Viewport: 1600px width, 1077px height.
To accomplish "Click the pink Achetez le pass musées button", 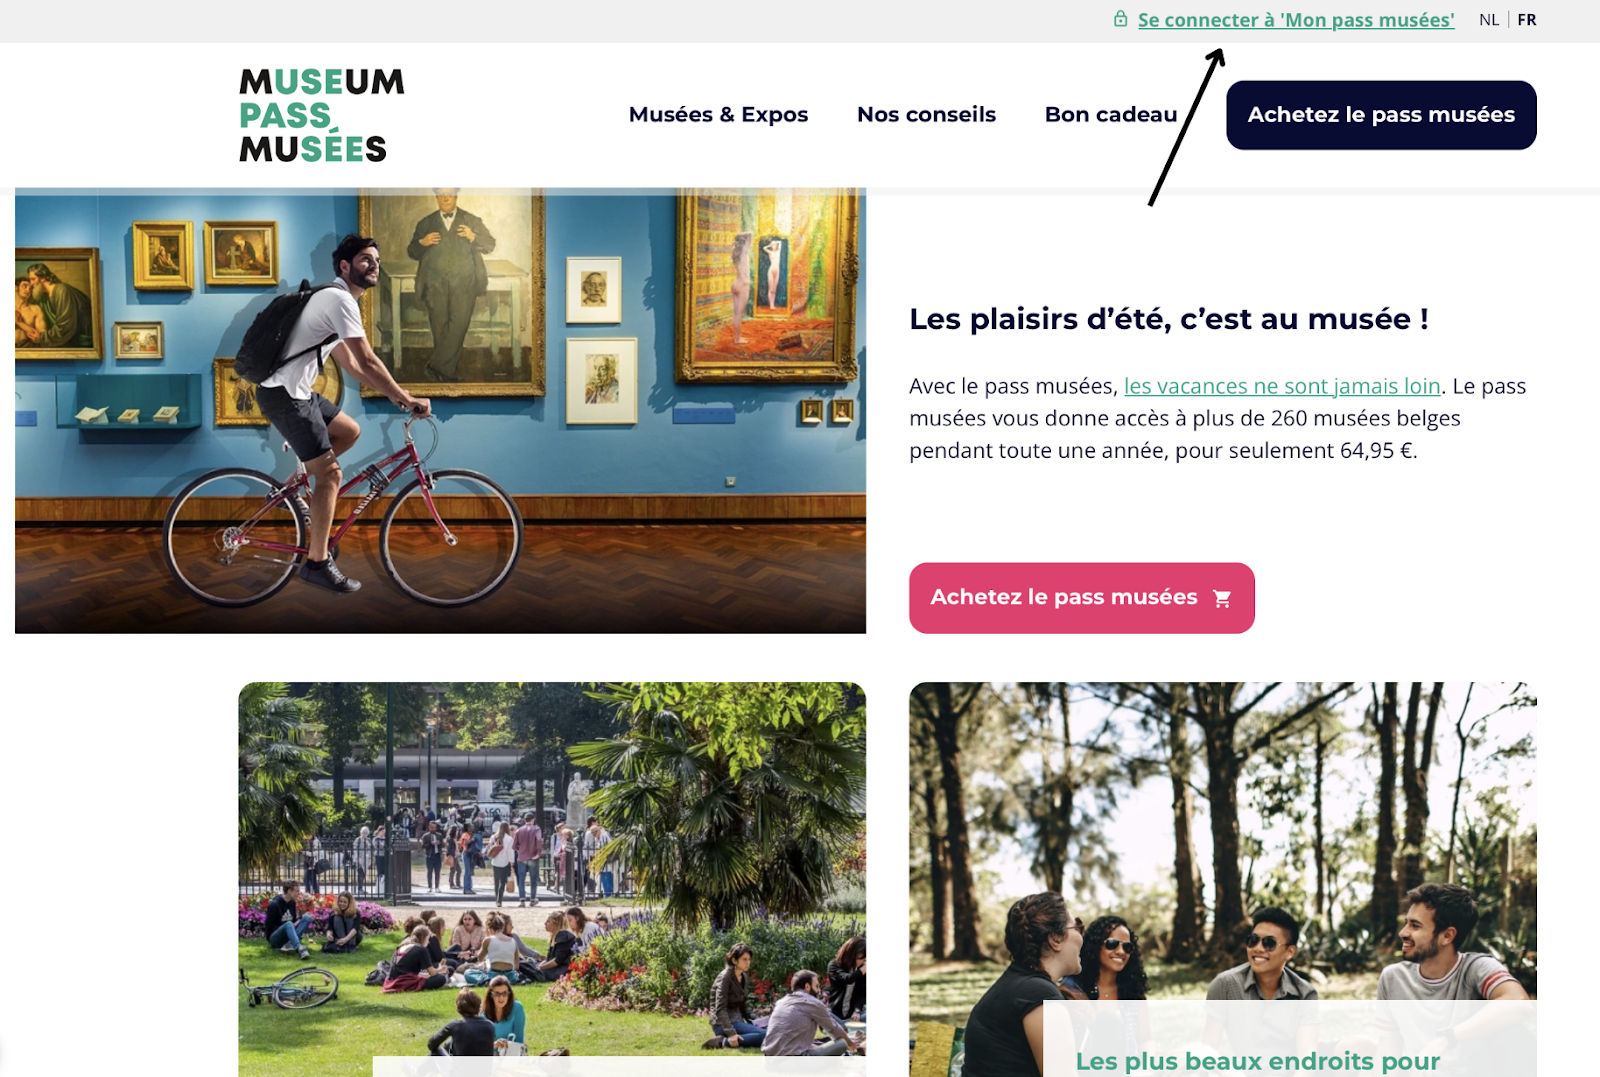I will point(1082,598).
